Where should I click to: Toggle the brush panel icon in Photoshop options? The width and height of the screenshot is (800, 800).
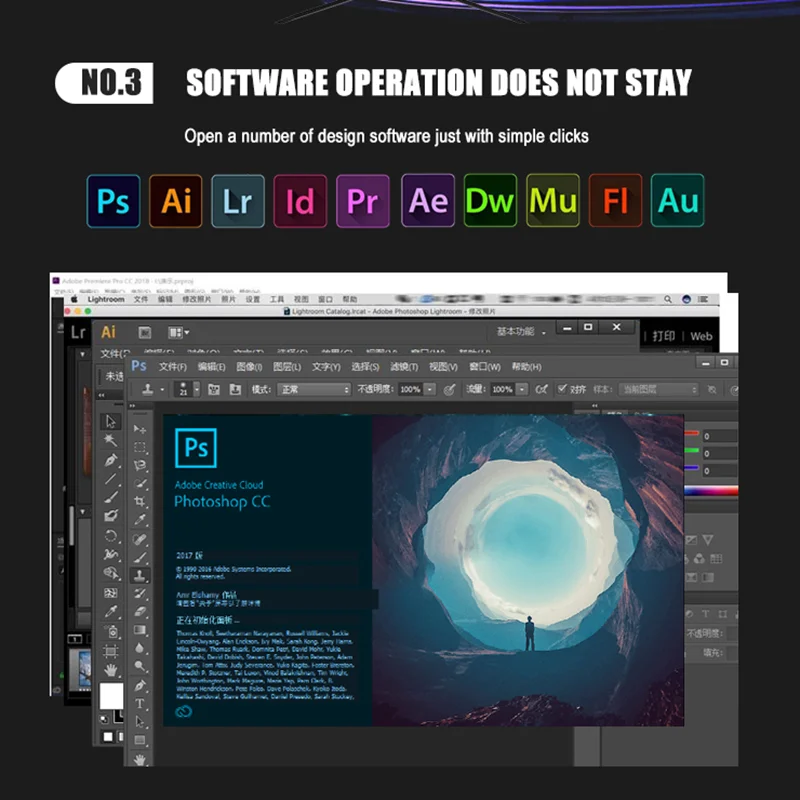pos(214,390)
